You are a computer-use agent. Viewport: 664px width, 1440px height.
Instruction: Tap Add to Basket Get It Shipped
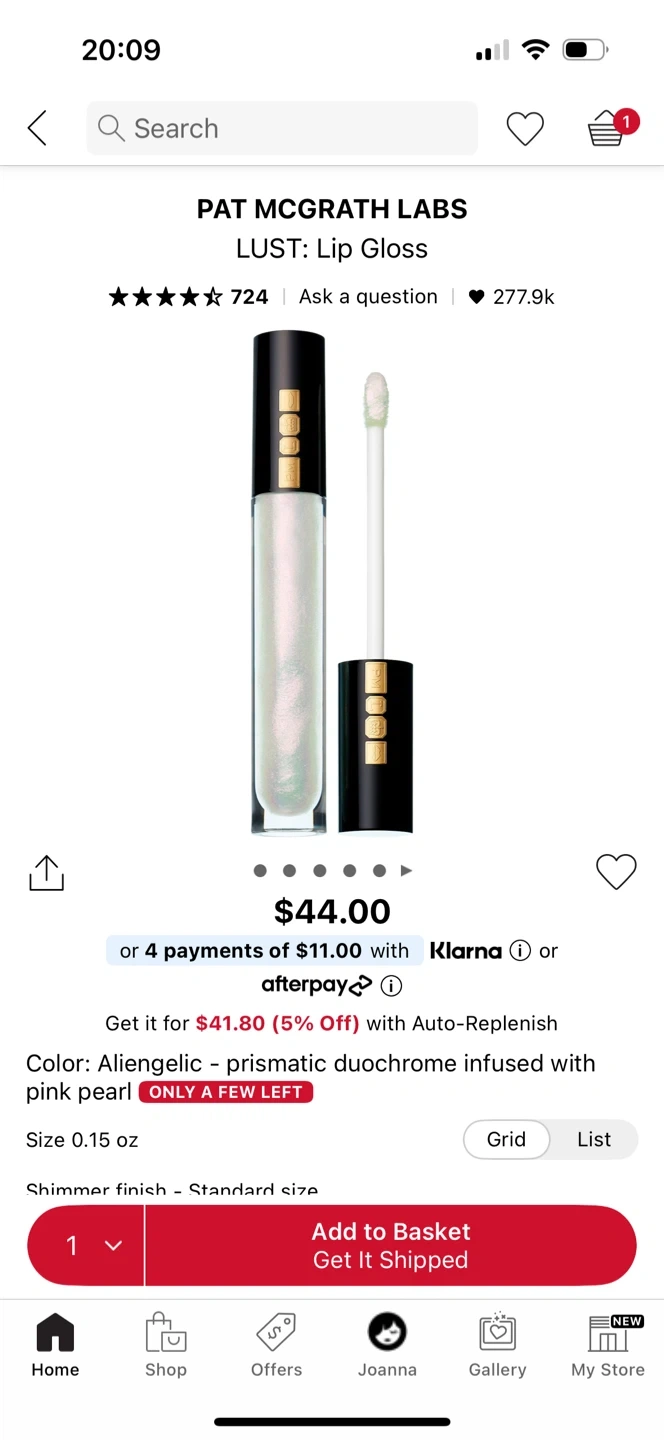pyautogui.click(x=391, y=1245)
